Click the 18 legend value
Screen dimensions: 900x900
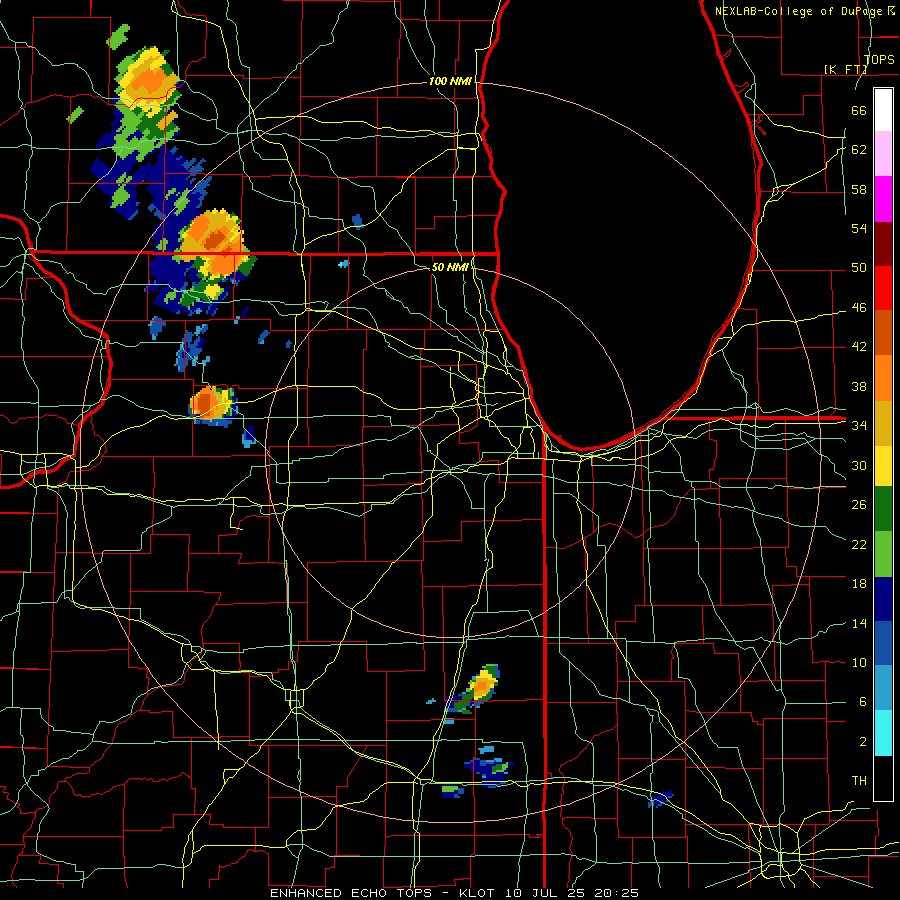coord(859,584)
